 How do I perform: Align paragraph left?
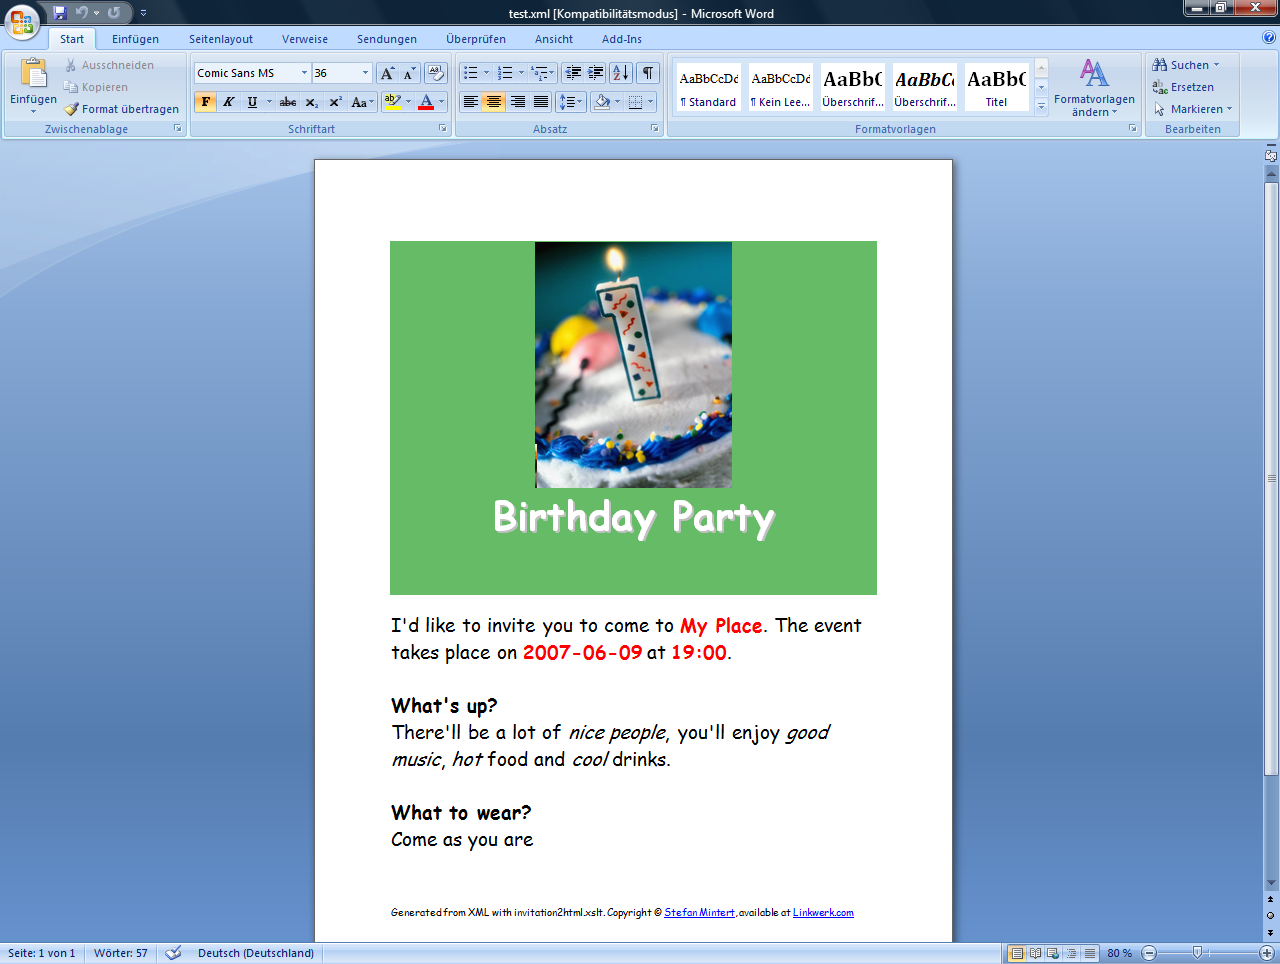click(x=470, y=102)
